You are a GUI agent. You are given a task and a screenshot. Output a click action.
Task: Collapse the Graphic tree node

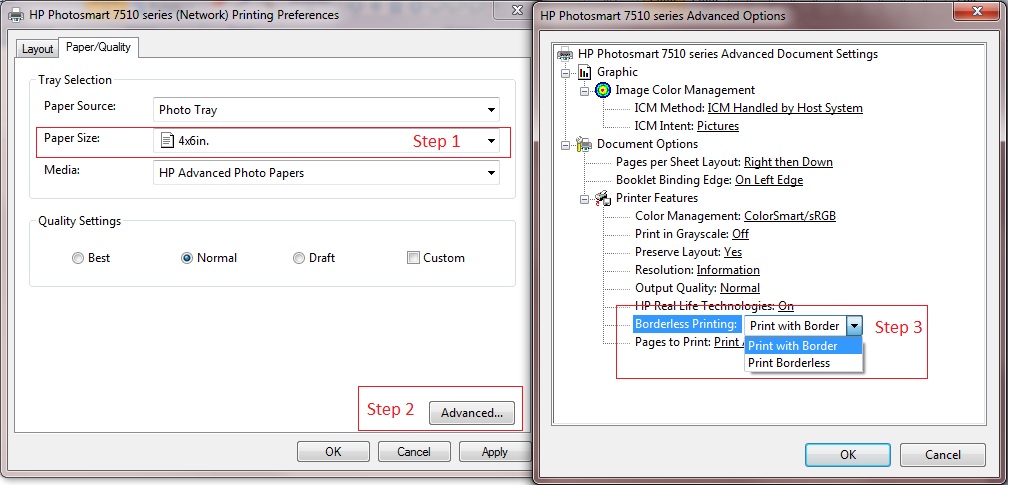coord(566,73)
